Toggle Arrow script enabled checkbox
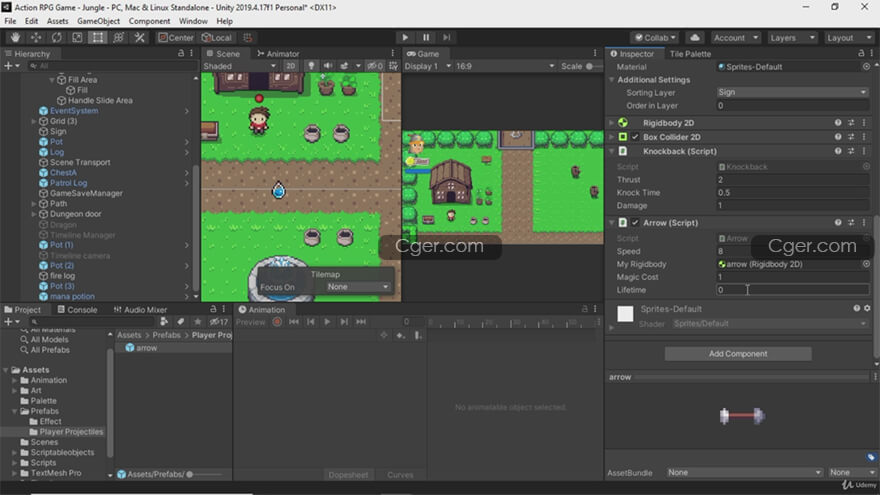The height and width of the screenshot is (495, 880). click(635, 223)
